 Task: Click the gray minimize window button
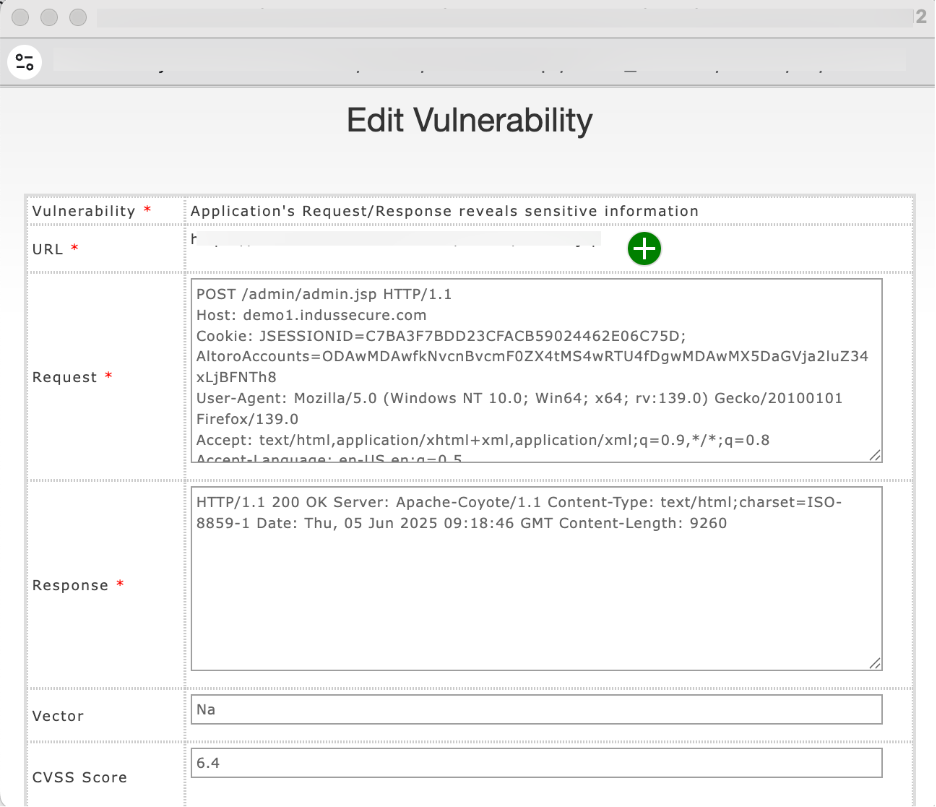point(49,17)
